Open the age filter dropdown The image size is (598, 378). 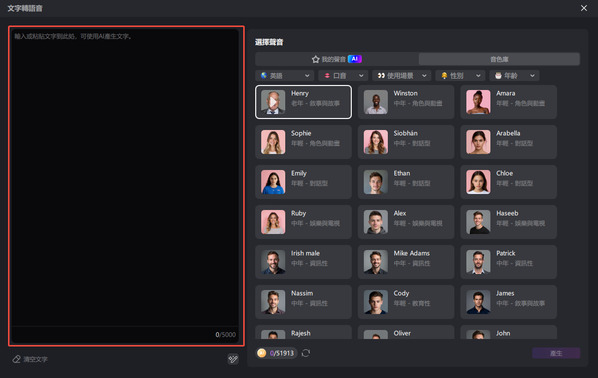(x=514, y=76)
